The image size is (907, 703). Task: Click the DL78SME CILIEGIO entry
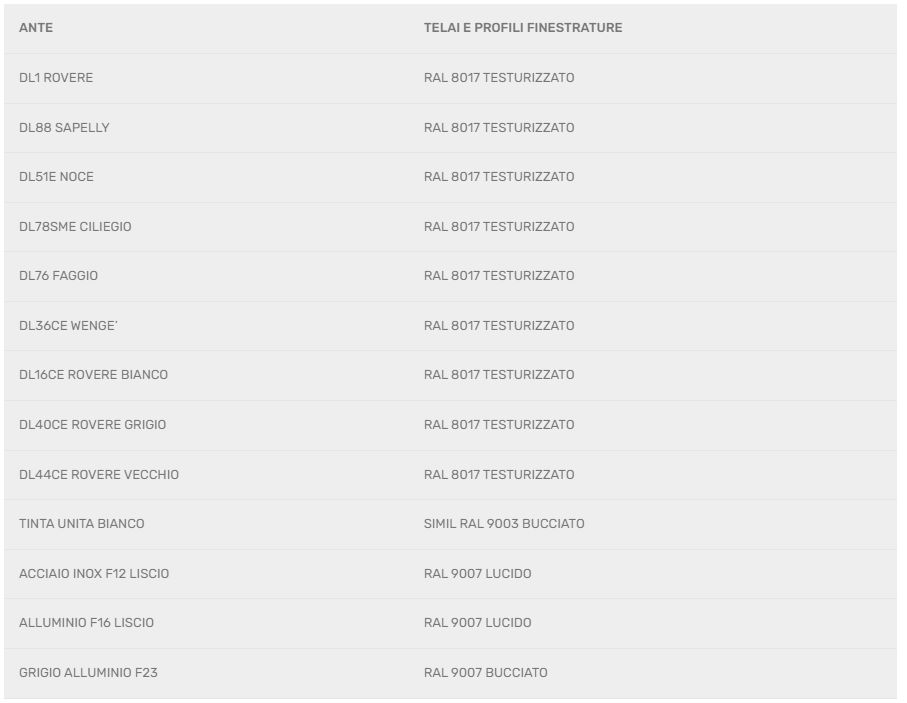click(x=75, y=227)
